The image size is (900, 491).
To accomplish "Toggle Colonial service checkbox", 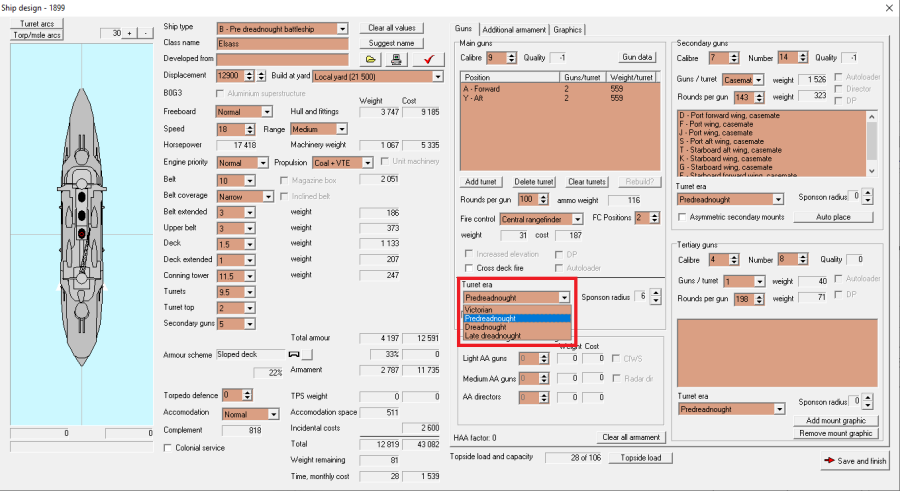I will pos(168,448).
